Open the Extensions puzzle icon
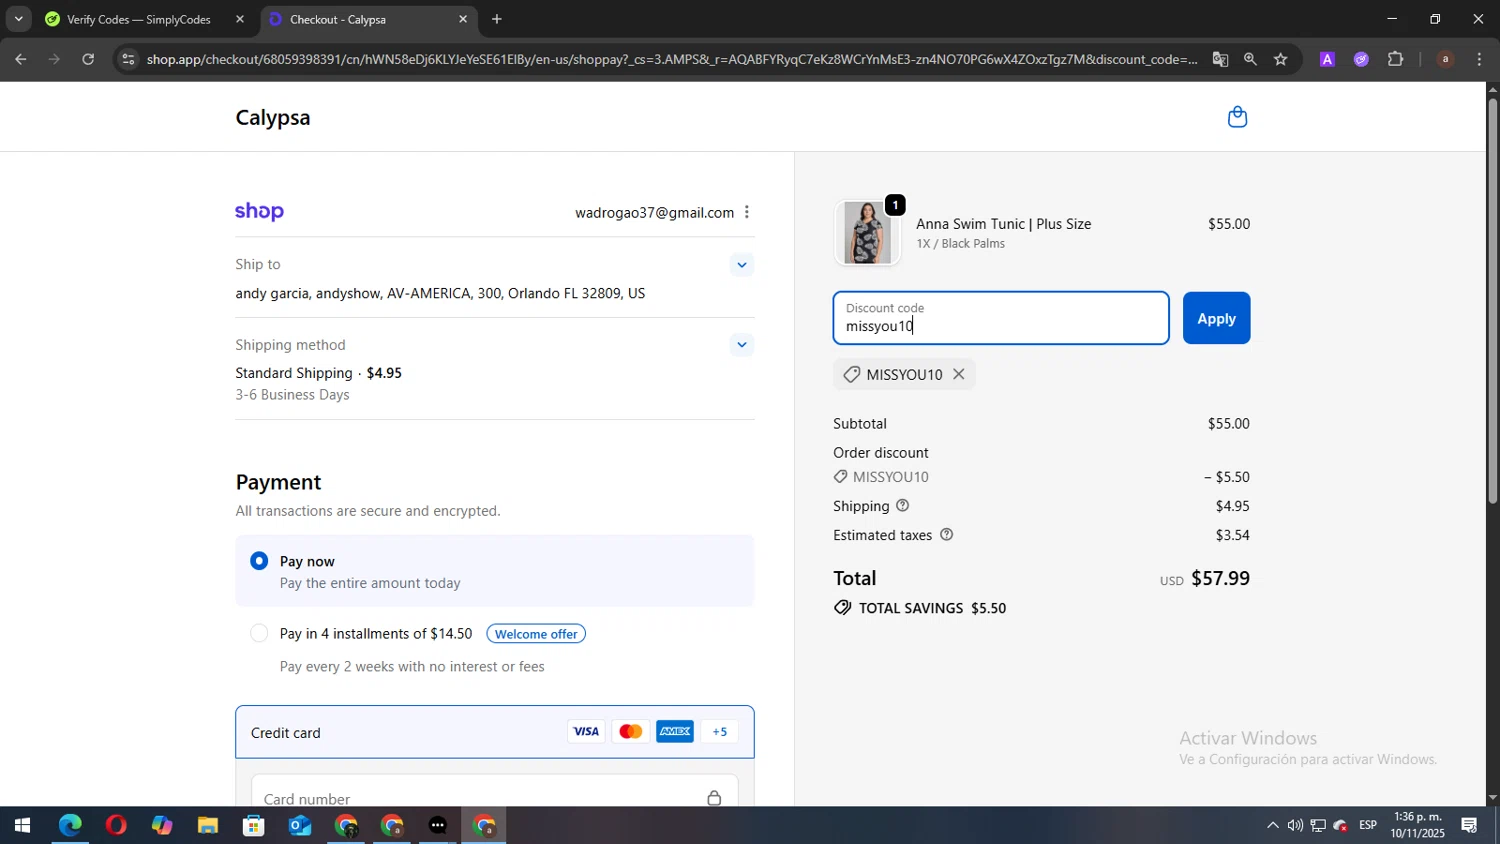This screenshot has width=1500, height=844. point(1396,59)
